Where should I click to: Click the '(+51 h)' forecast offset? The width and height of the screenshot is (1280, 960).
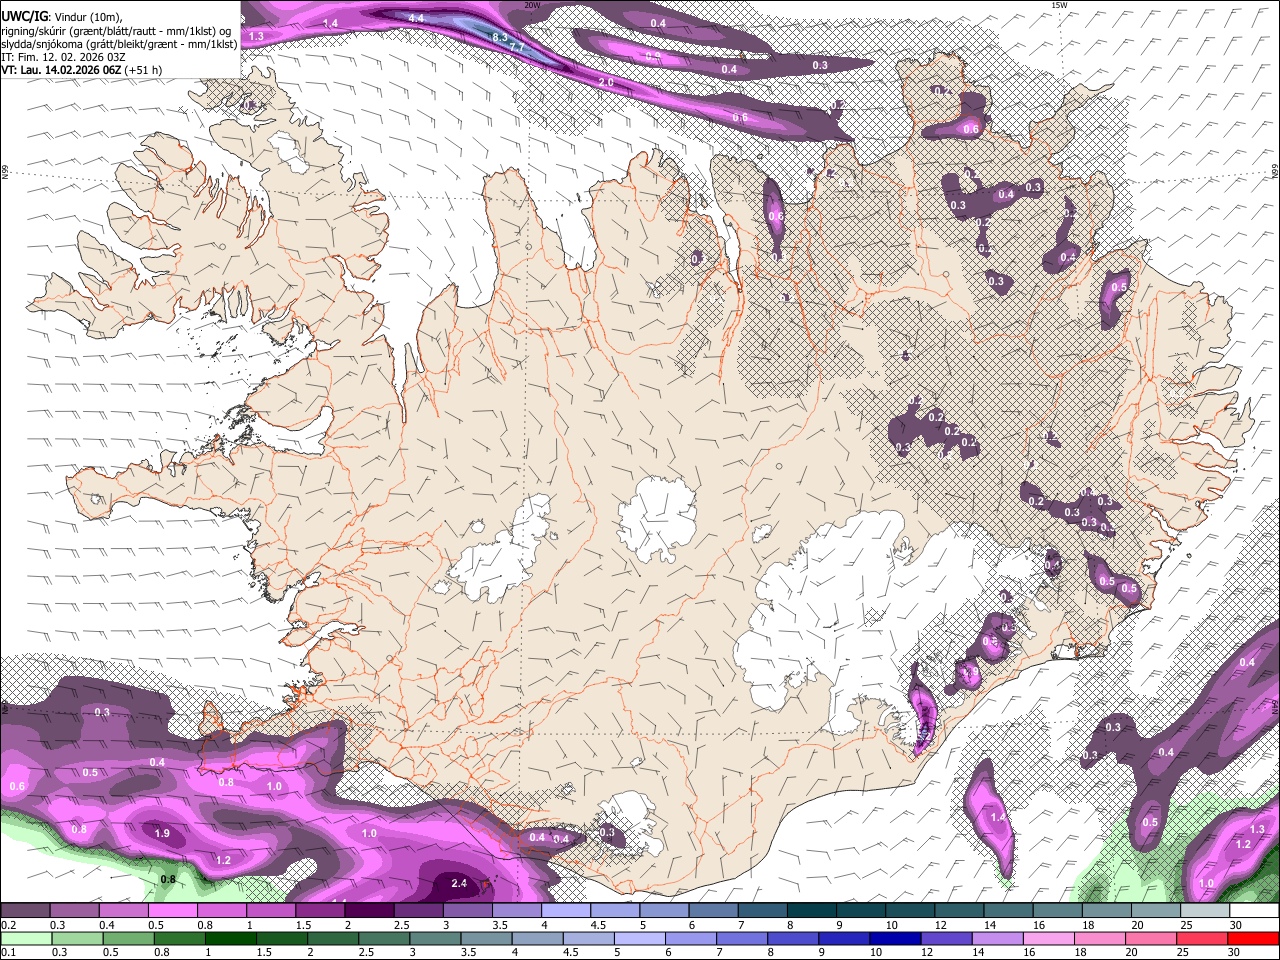click(x=144, y=70)
